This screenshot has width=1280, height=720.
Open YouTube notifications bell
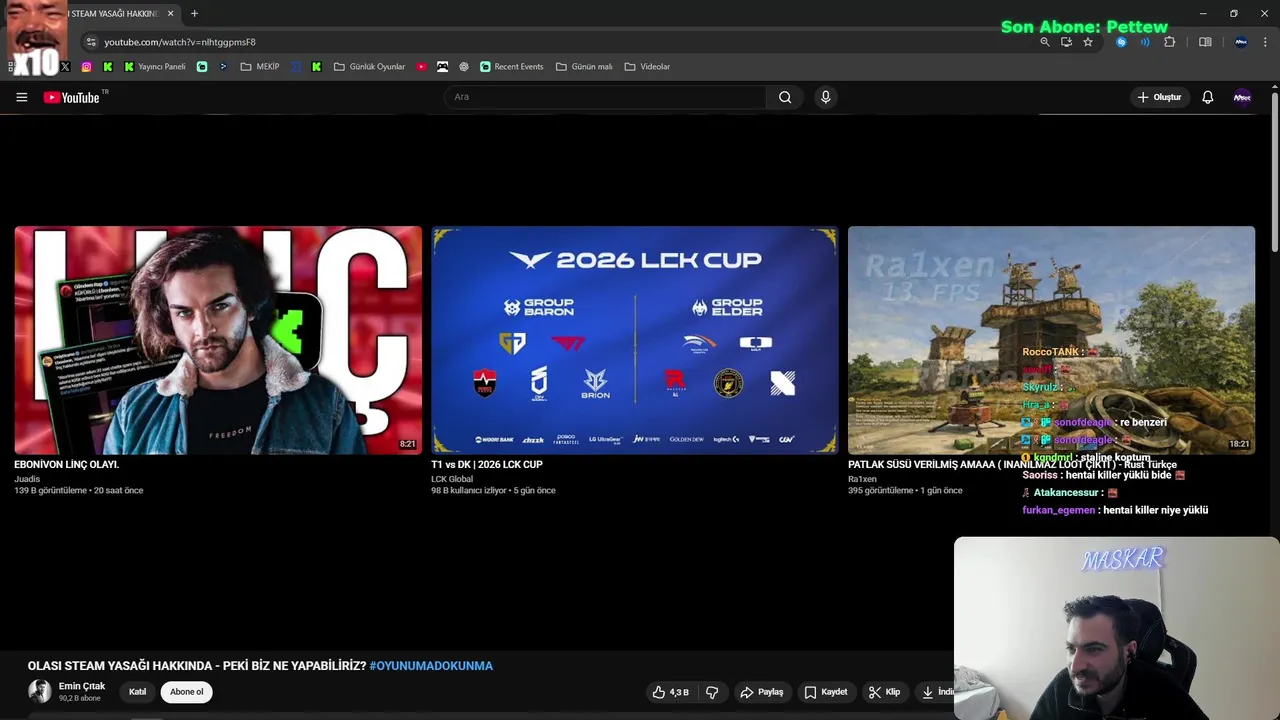(x=1208, y=97)
